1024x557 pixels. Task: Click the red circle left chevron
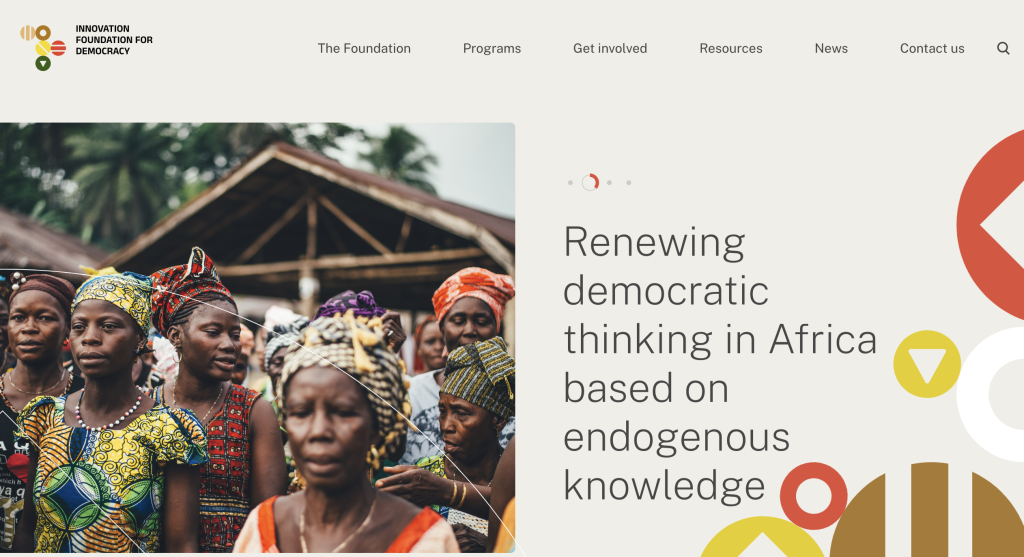995,224
